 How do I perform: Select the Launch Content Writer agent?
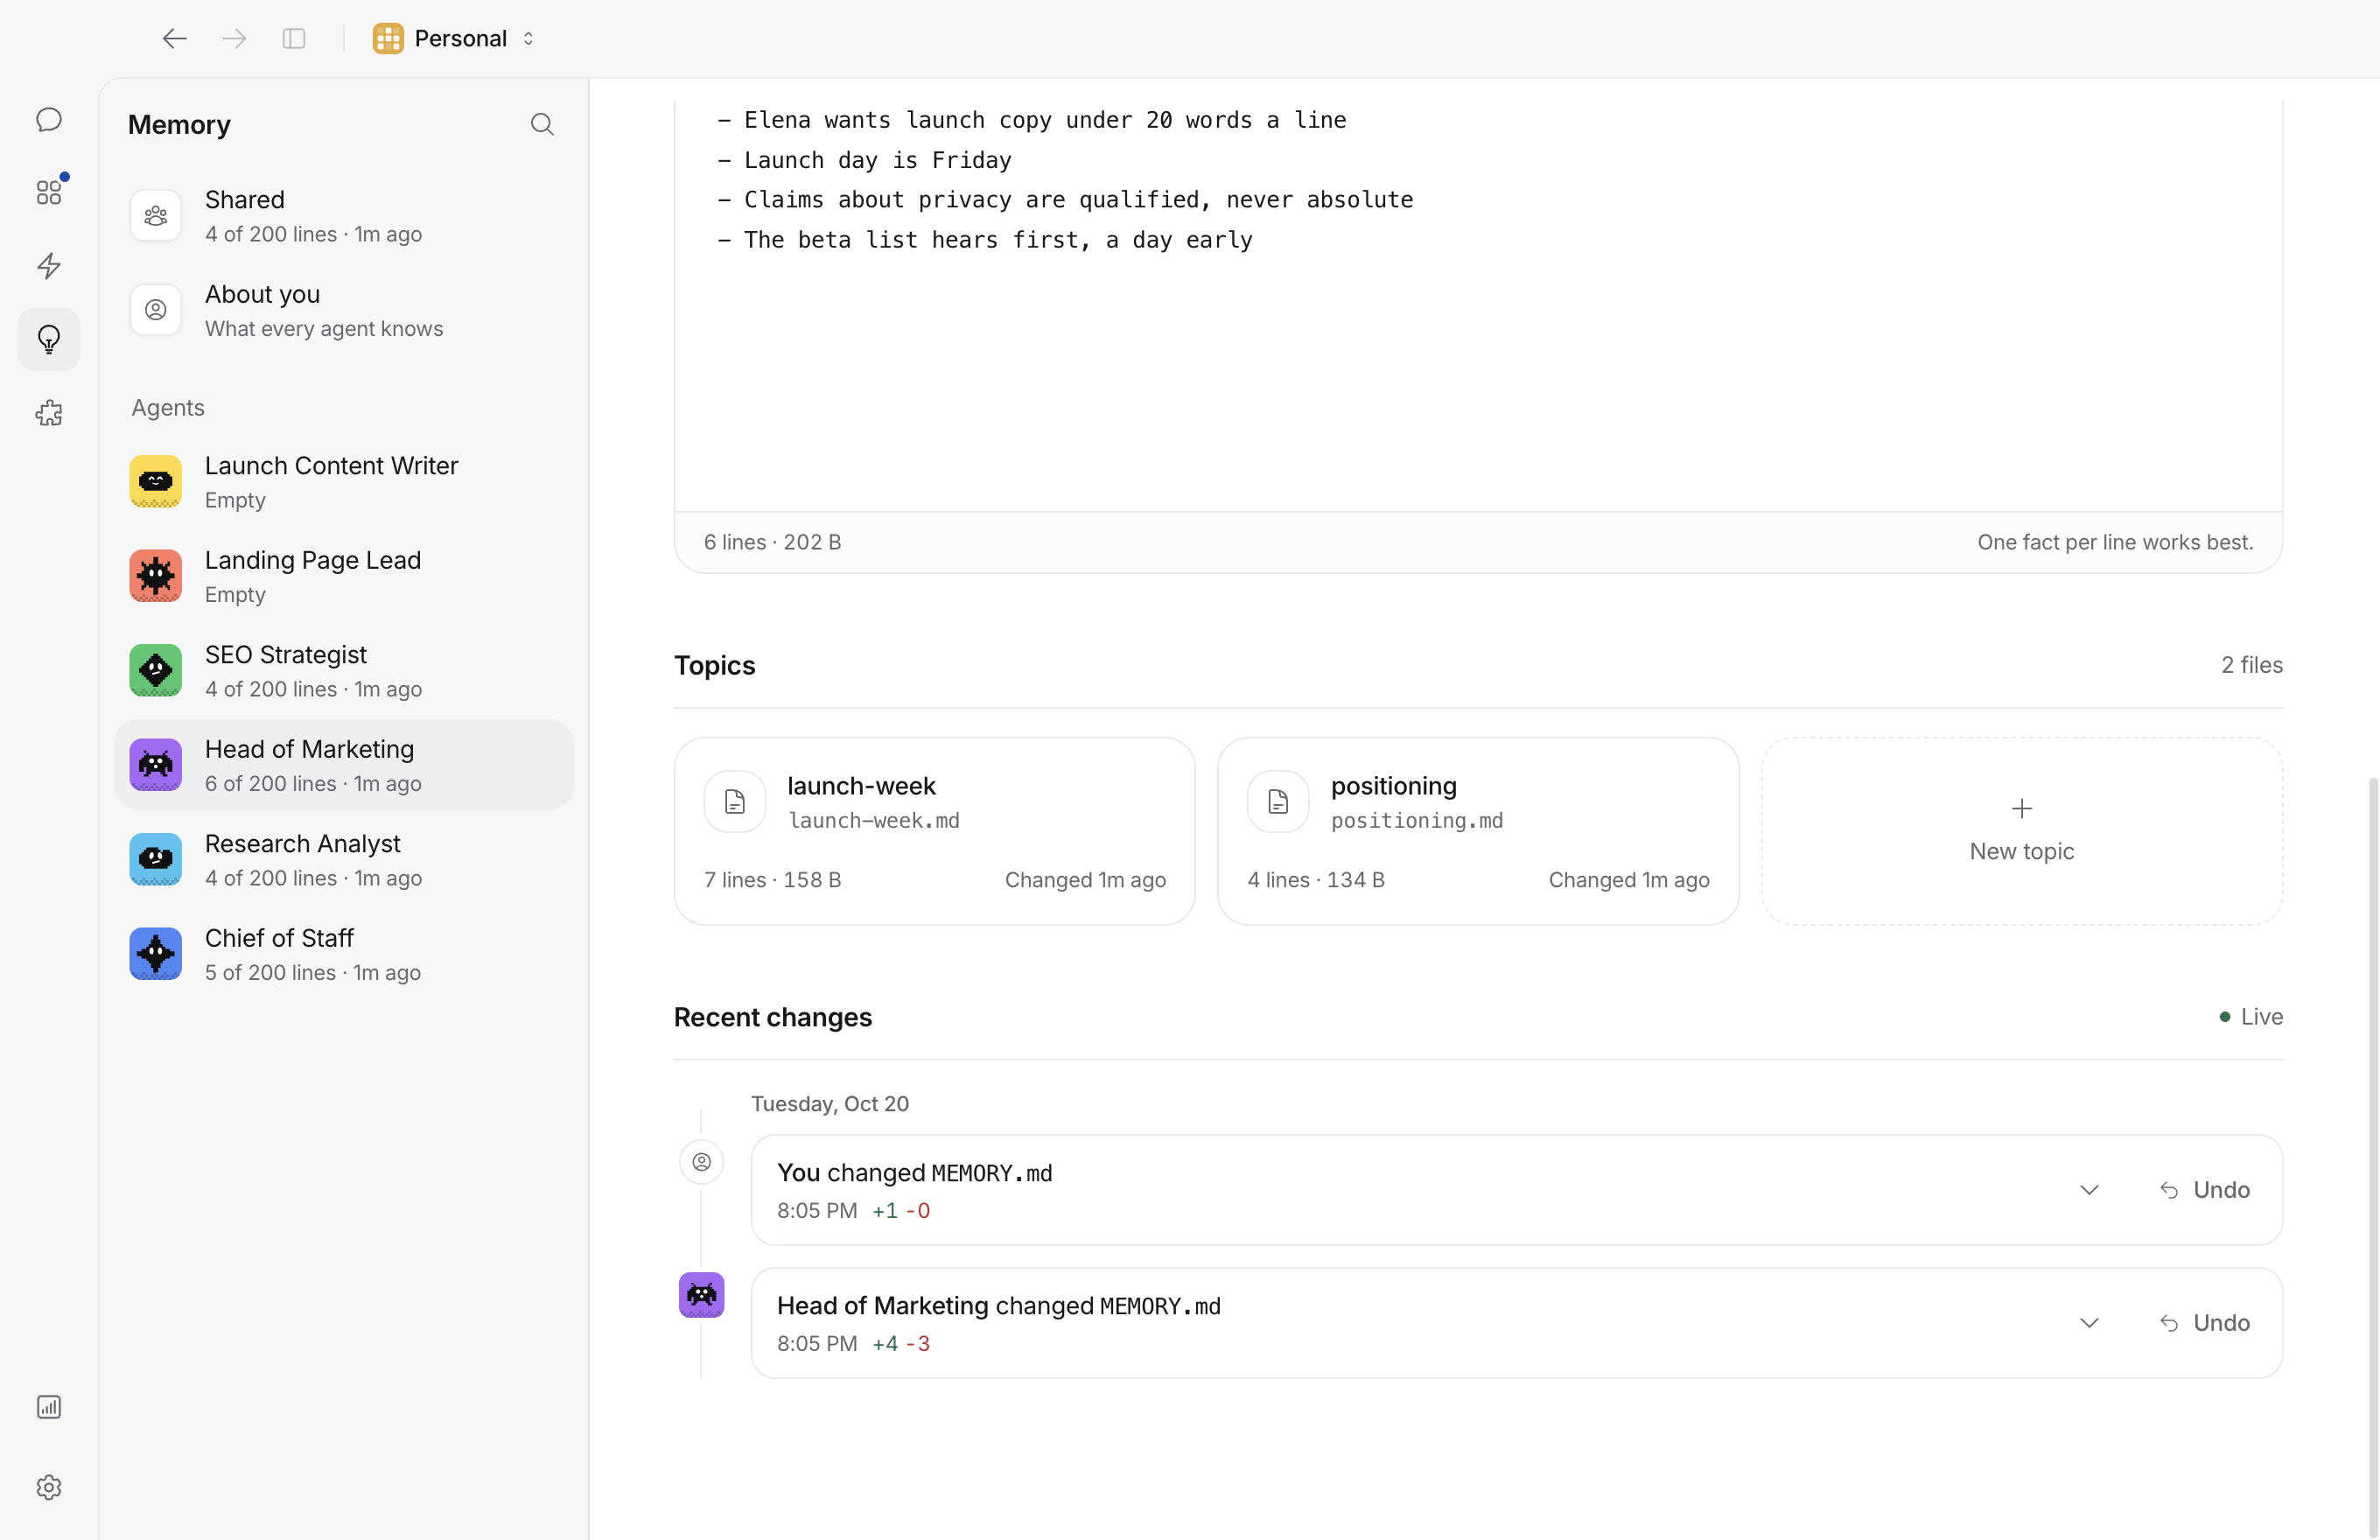pos(344,482)
